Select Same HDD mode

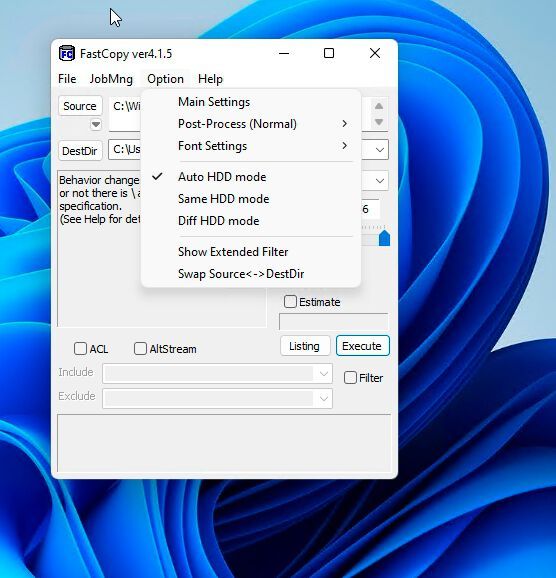coord(251,199)
